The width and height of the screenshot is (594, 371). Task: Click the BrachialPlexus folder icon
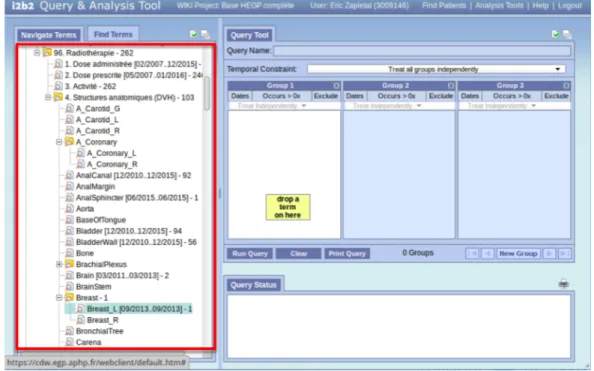coord(69,264)
